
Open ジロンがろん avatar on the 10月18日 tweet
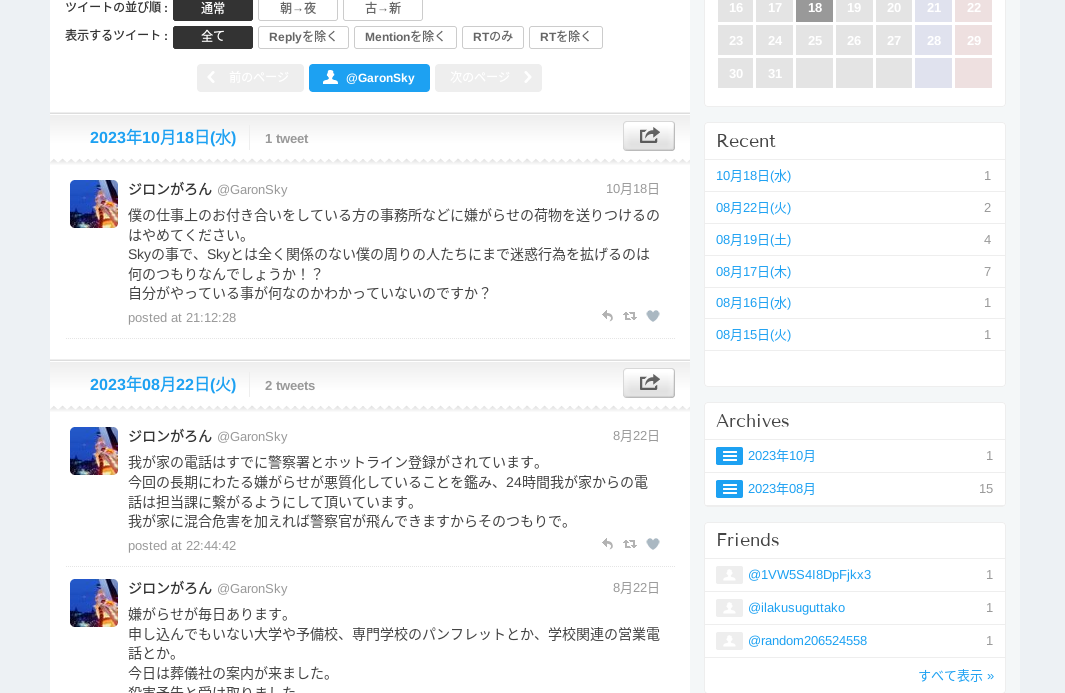94,204
